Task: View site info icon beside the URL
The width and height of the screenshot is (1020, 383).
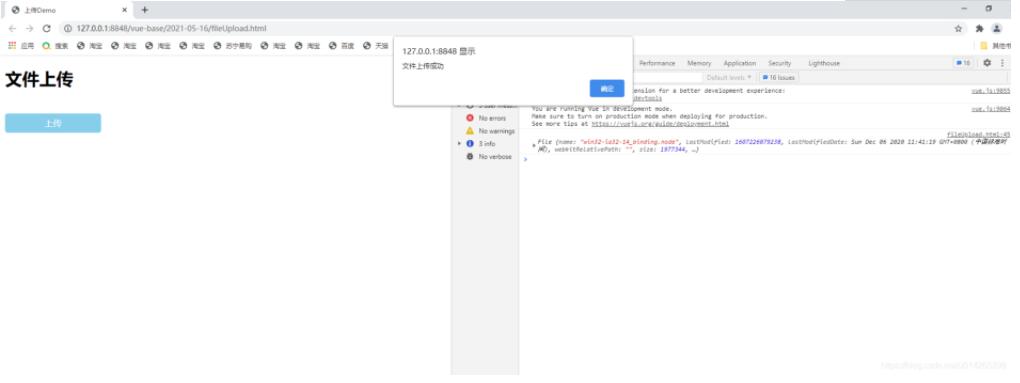Action: tap(67, 29)
